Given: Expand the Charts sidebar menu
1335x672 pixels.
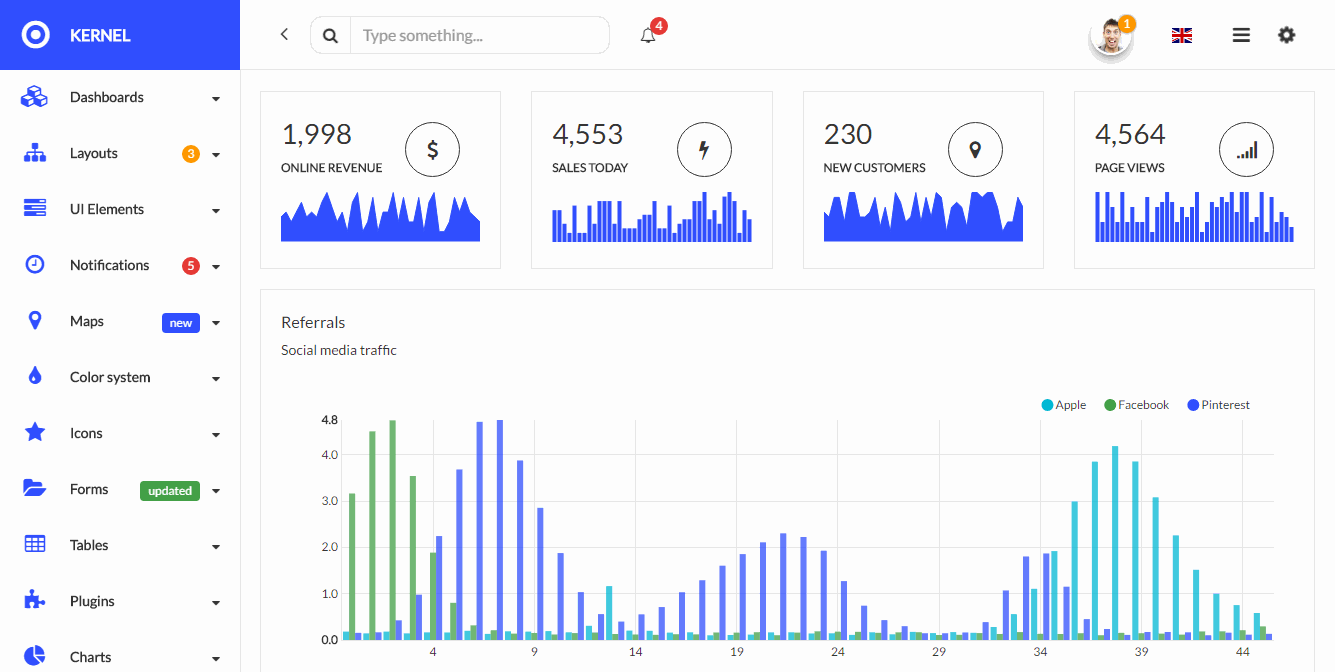Looking at the screenshot, I should tap(89, 656).
